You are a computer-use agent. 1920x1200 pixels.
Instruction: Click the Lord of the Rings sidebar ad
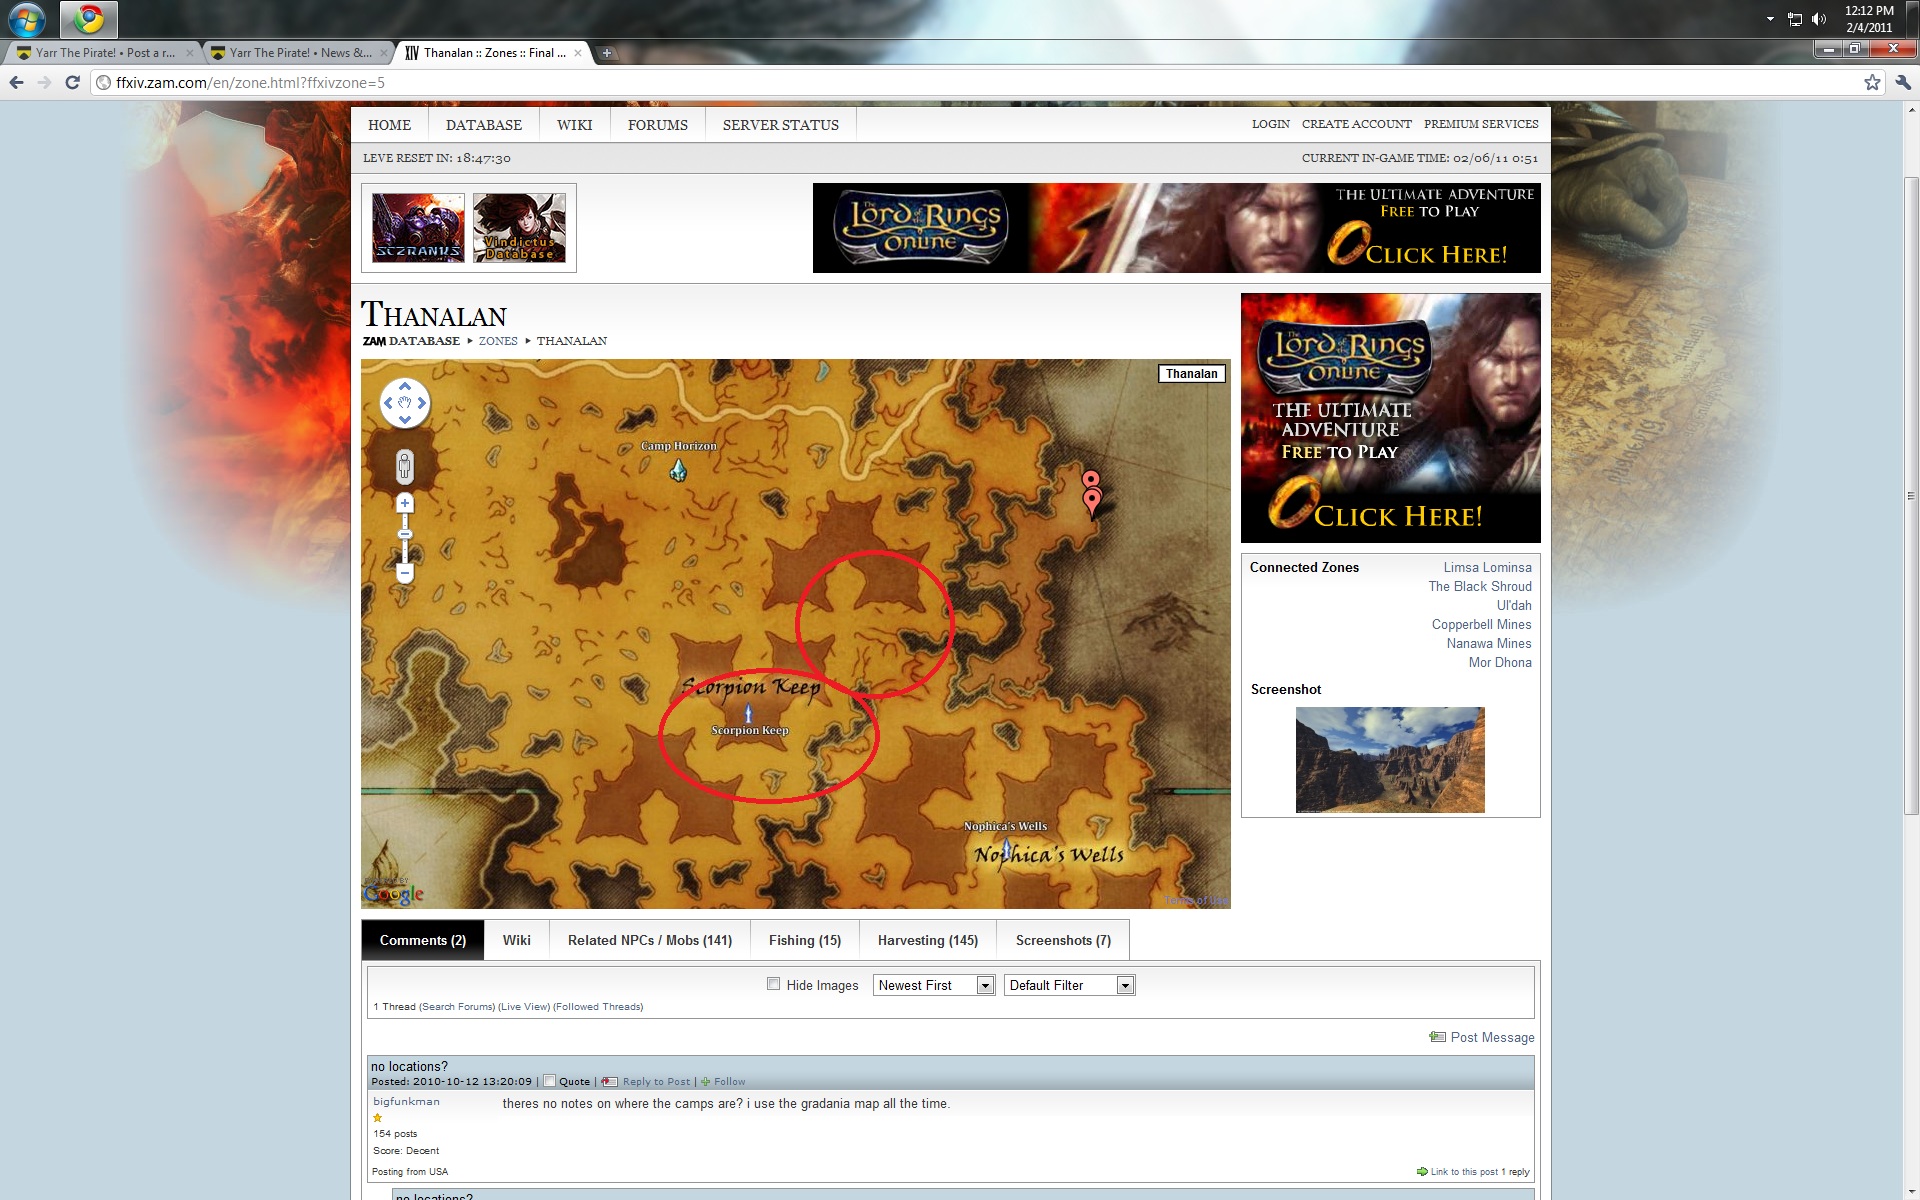pos(1390,418)
